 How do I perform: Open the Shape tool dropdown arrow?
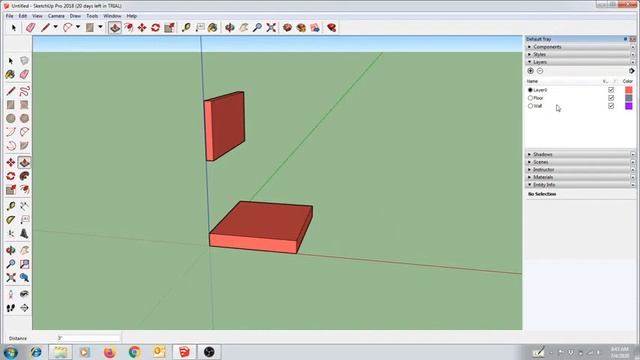coord(100,27)
